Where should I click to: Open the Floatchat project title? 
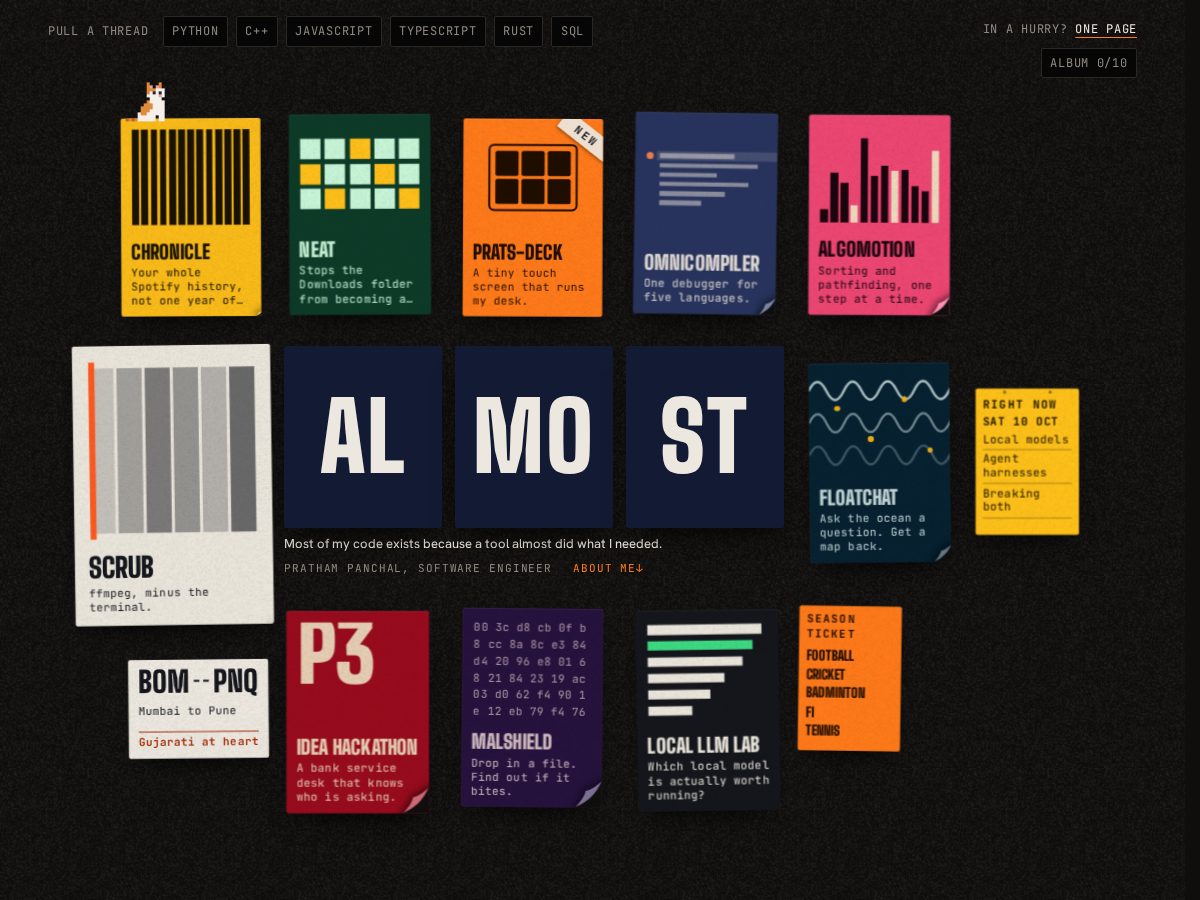[x=858, y=497]
